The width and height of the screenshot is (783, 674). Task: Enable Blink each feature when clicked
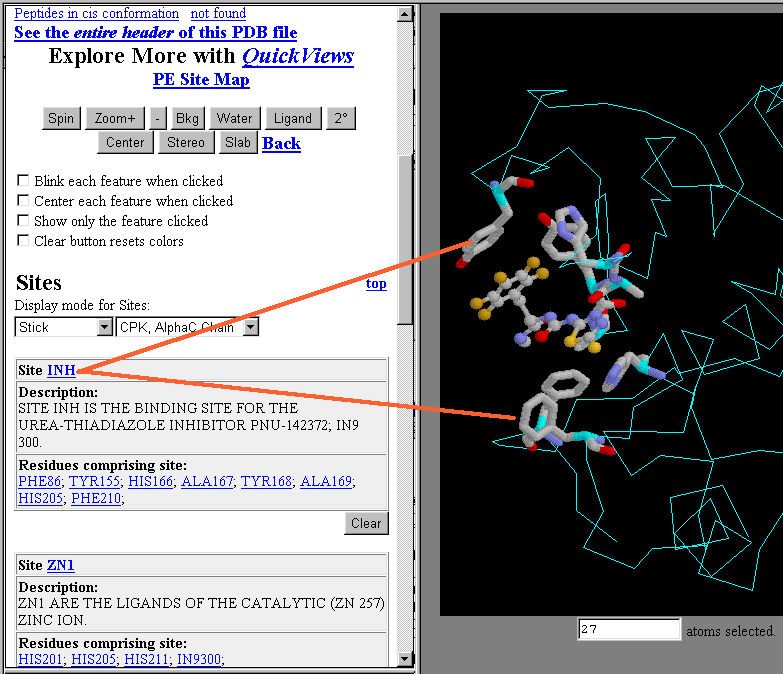click(x=23, y=181)
